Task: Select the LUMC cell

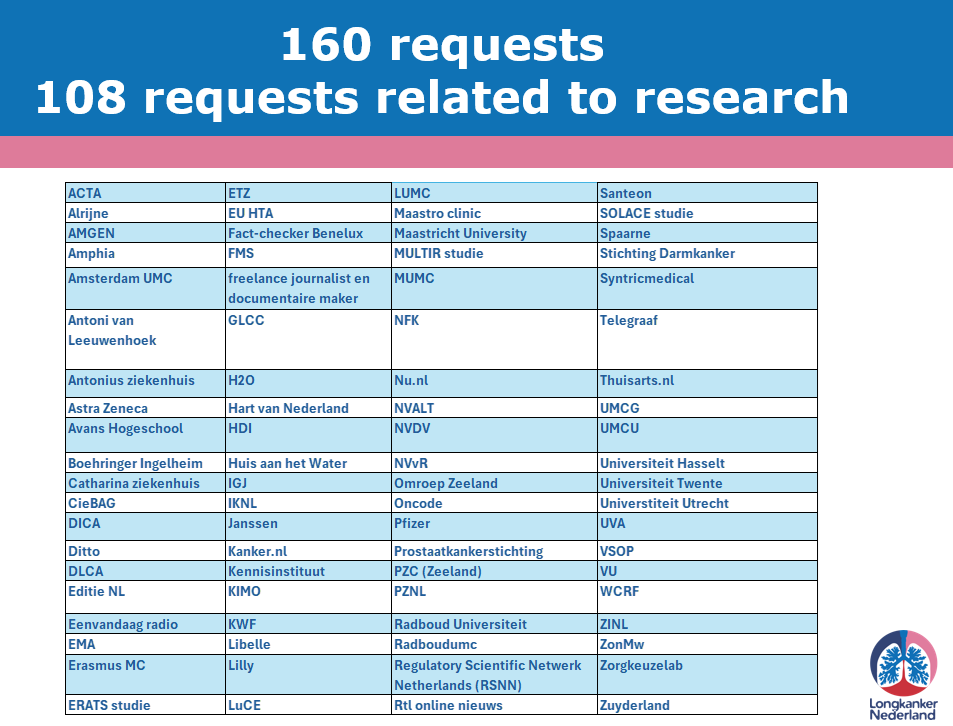Action: click(x=494, y=193)
